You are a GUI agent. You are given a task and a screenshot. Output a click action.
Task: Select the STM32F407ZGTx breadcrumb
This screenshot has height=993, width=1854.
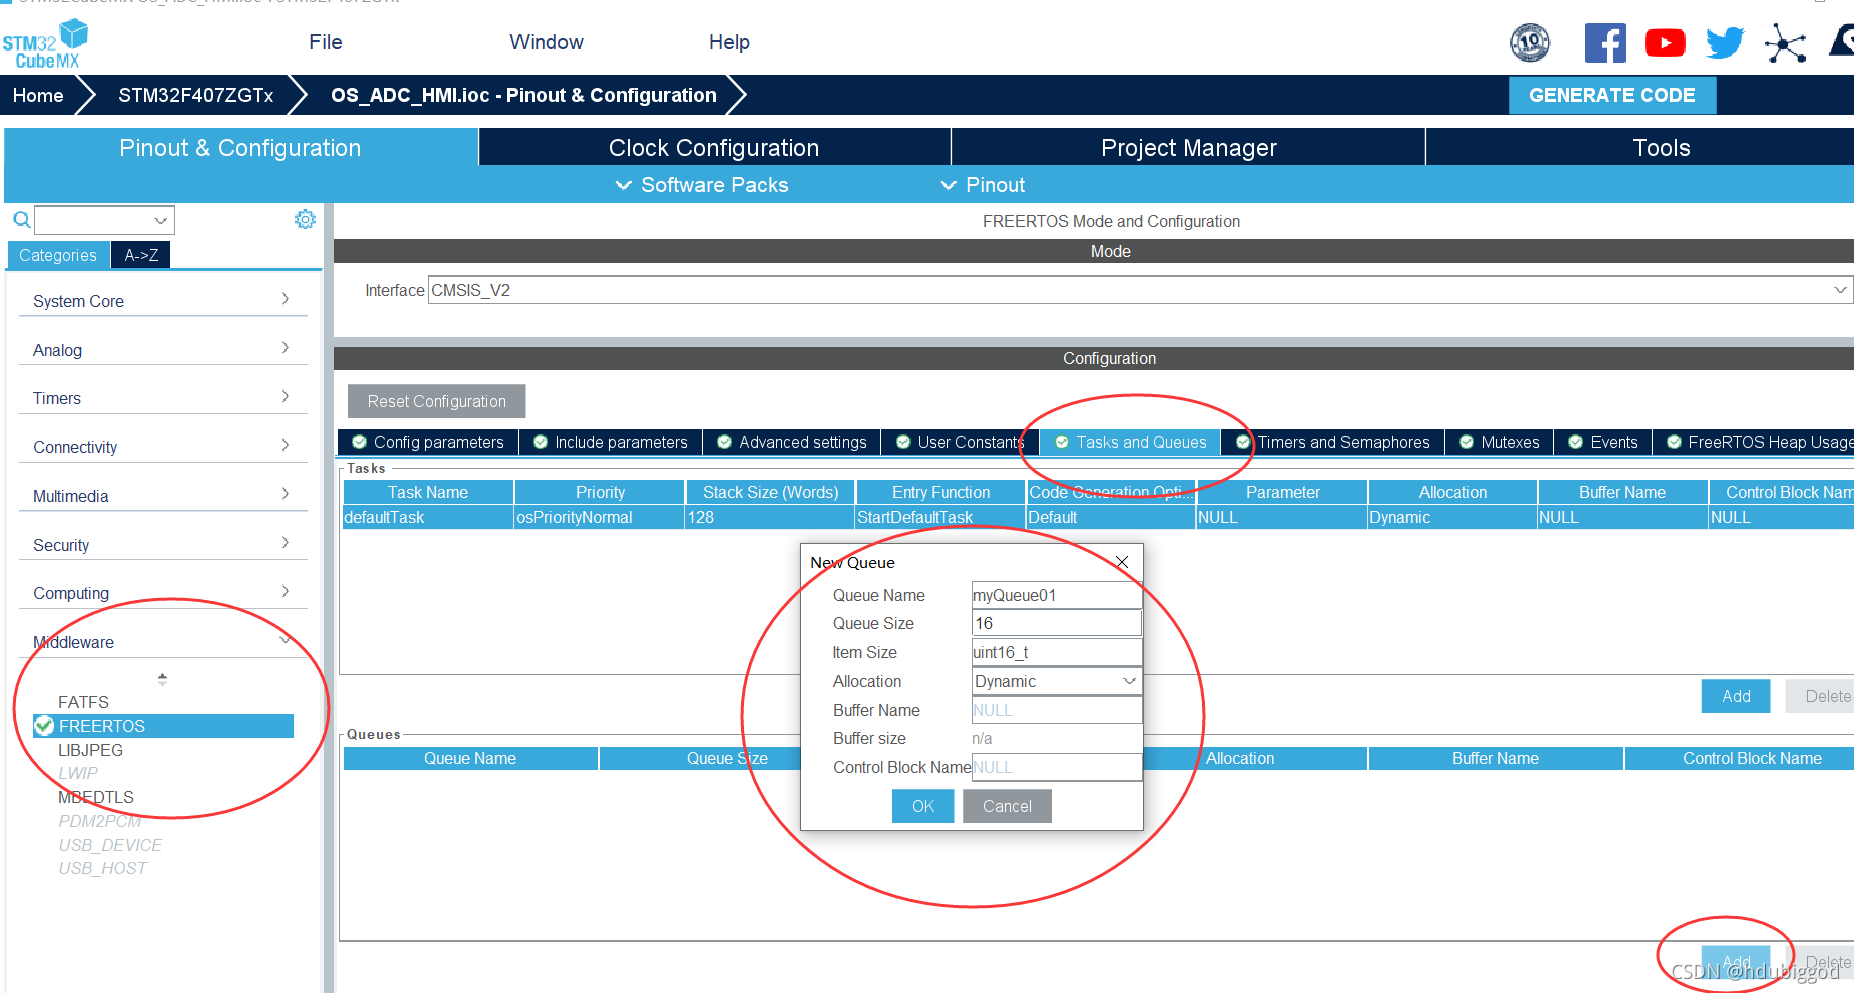(x=196, y=95)
